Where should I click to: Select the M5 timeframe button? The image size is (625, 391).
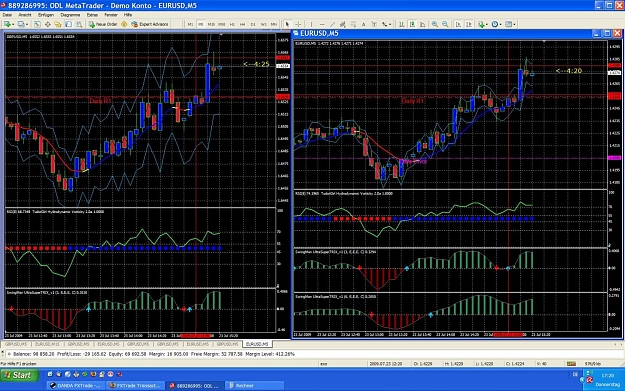[x=201, y=24]
